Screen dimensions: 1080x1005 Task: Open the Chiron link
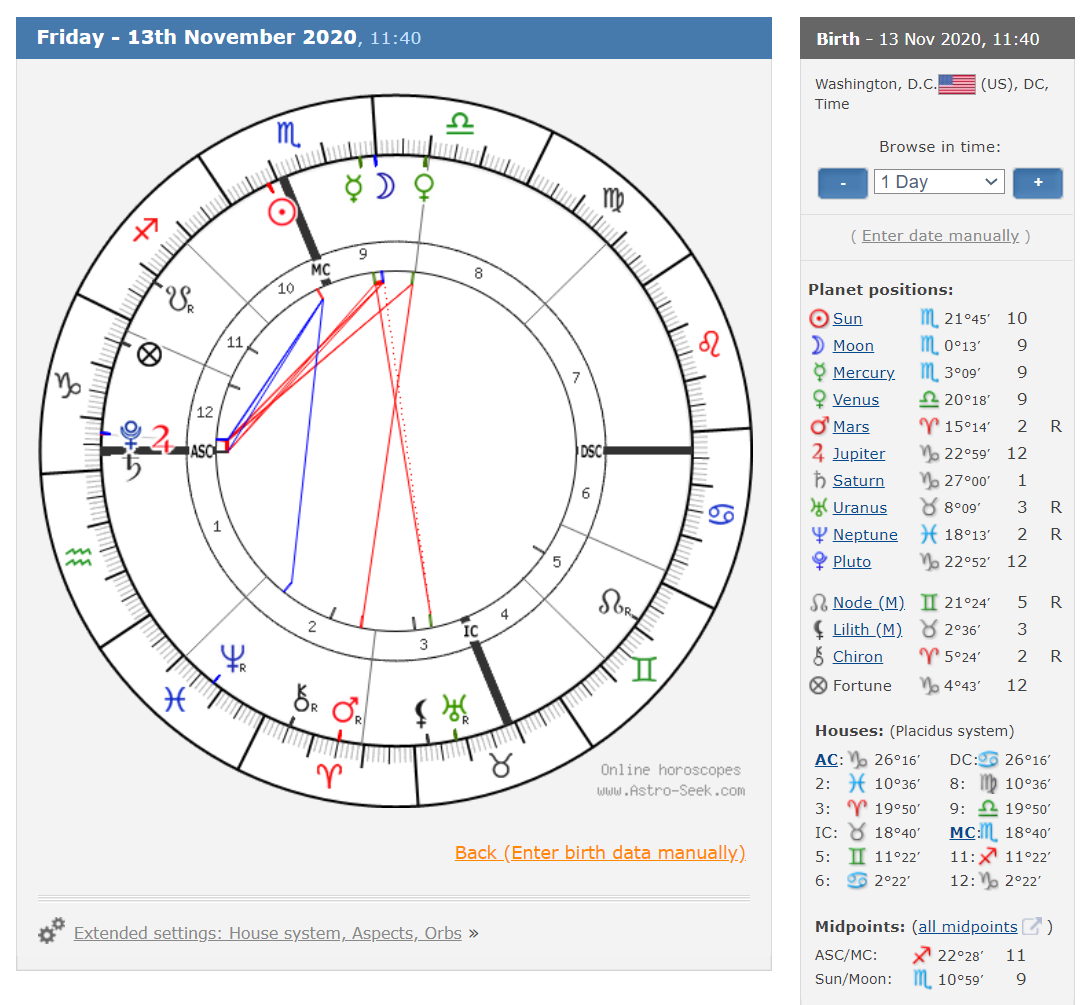(858, 656)
